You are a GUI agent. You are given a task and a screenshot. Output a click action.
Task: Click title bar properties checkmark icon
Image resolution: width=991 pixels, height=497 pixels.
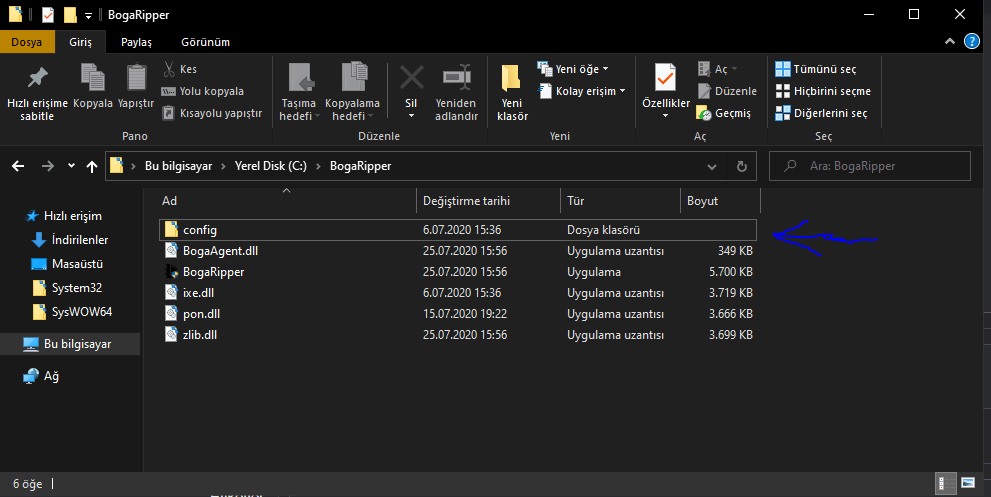pyautogui.click(x=48, y=15)
